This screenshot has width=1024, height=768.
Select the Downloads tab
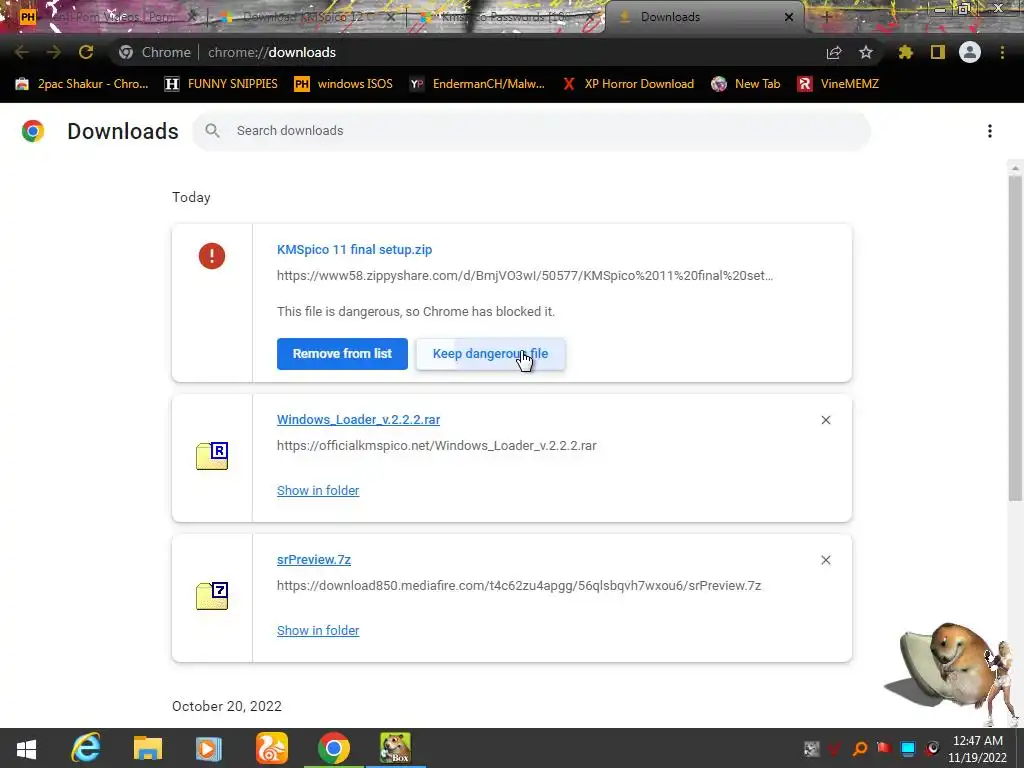click(702, 18)
